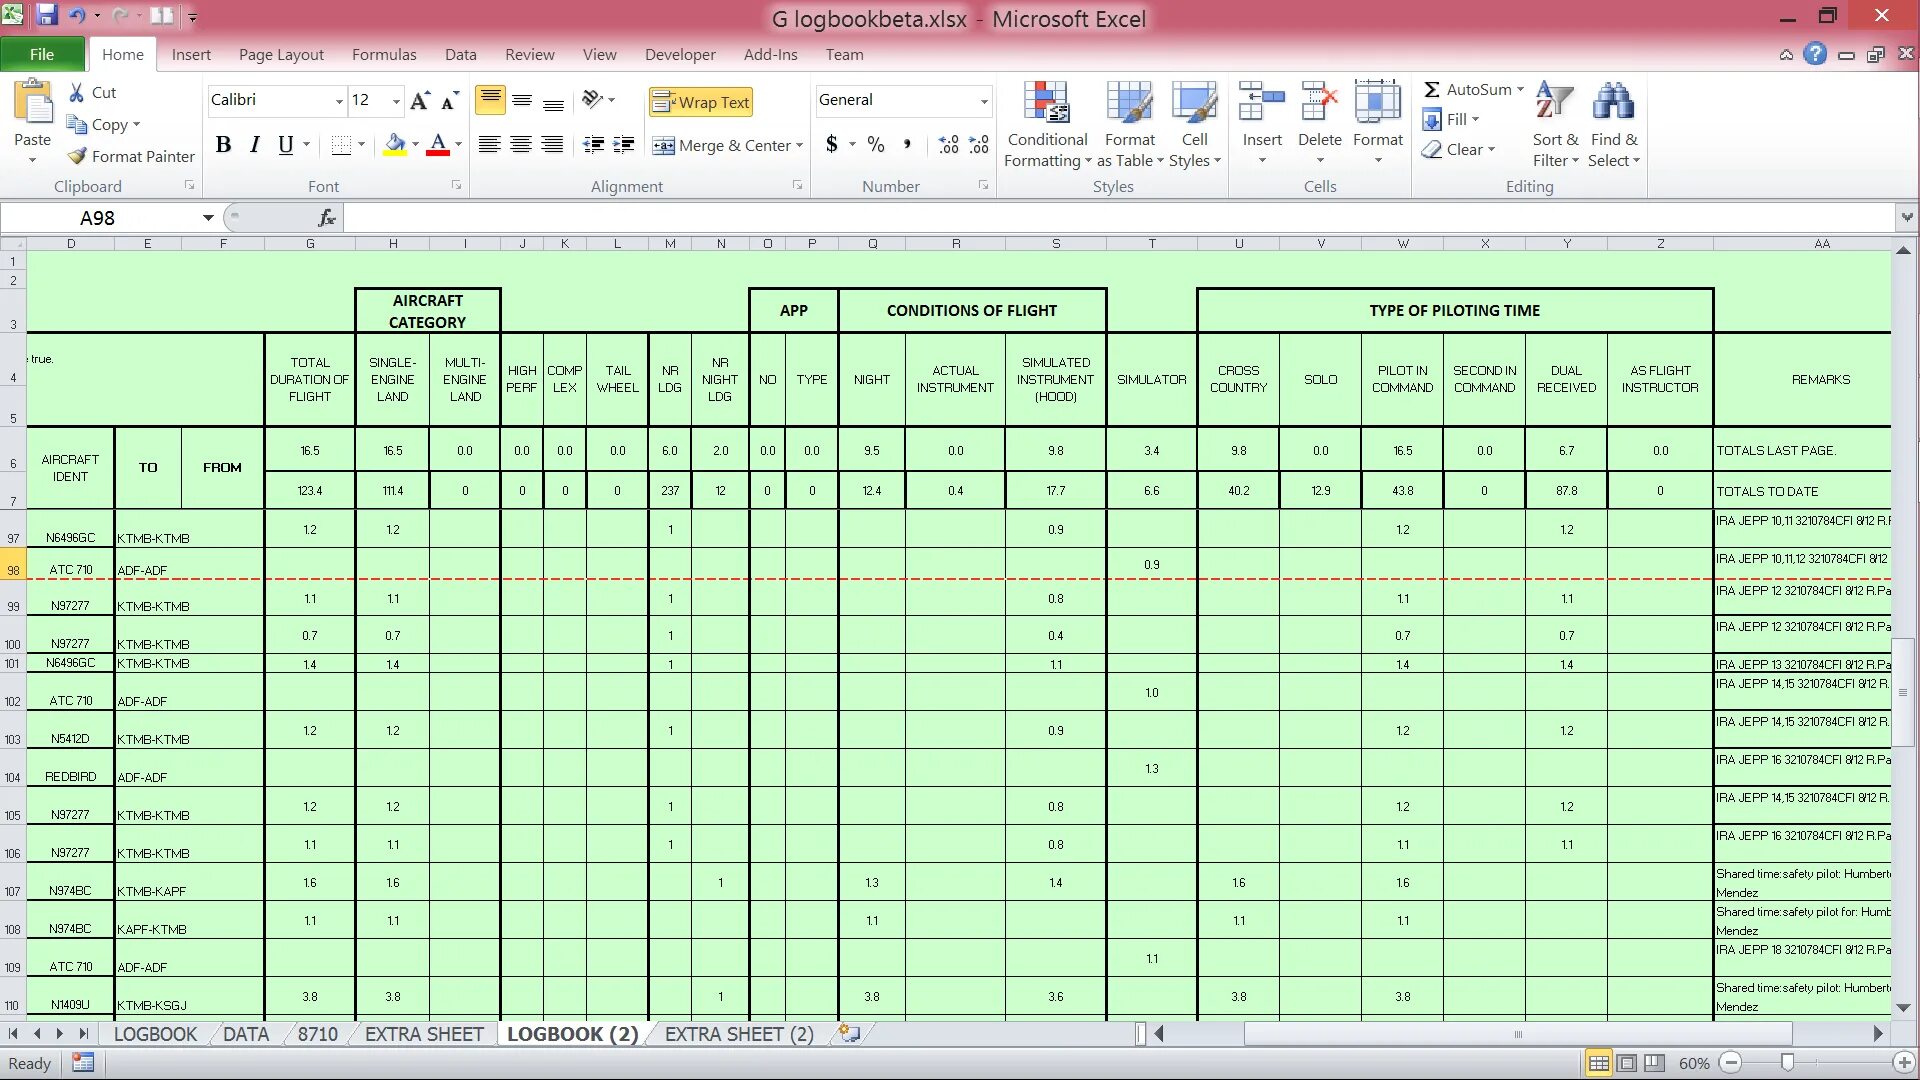Switch to Page Layout view in status bar

1627,1063
